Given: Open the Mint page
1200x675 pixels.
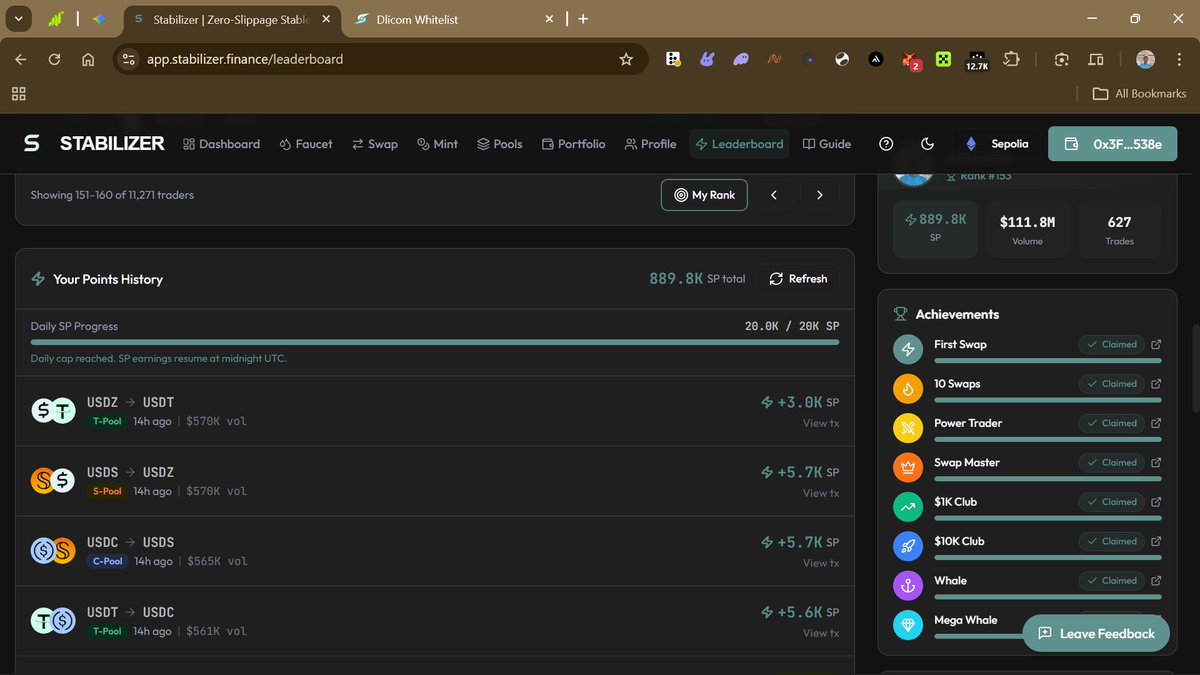Looking at the screenshot, I should coord(437,144).
